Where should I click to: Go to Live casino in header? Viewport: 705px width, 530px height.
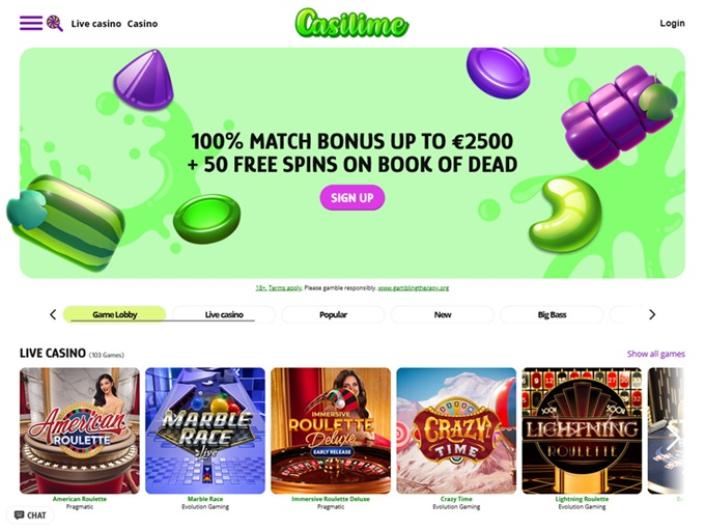[x=96, y=23]
